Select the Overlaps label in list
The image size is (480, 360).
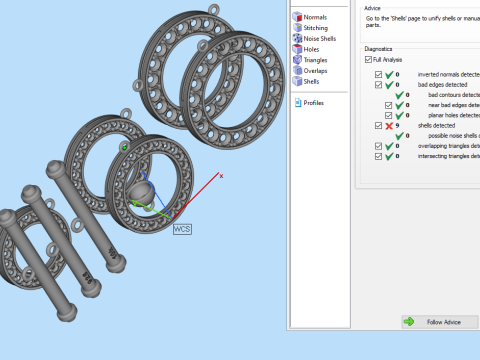click(x=315, y=71)
